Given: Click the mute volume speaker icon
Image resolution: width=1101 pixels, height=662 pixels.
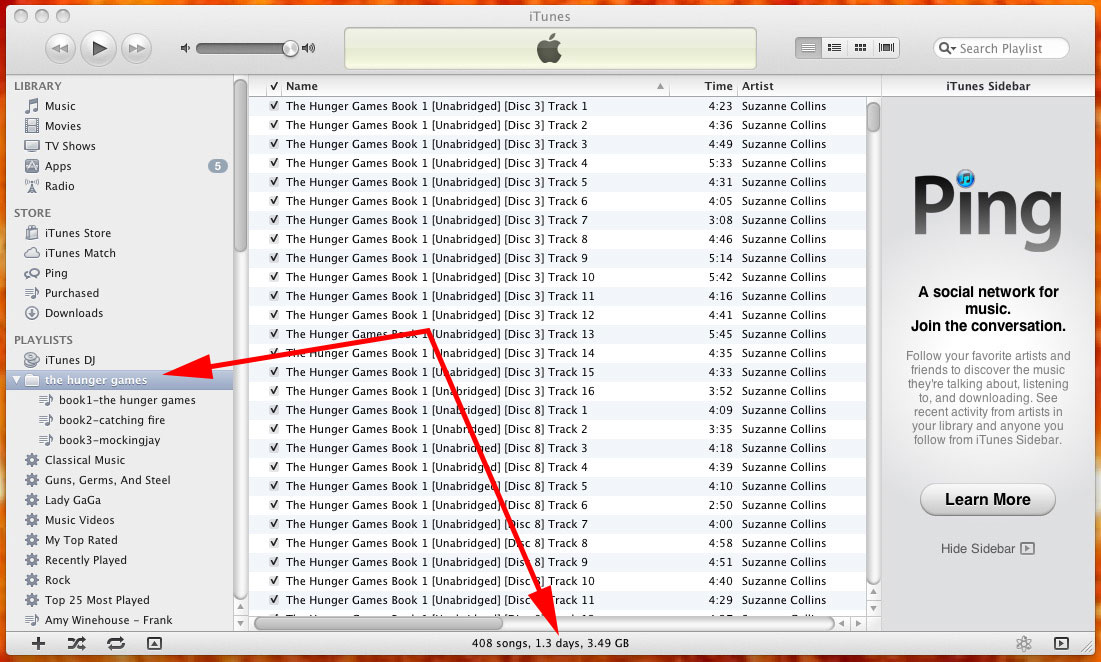Looking at the screenshot, I should pyautogui.click(x=185, y=48).
